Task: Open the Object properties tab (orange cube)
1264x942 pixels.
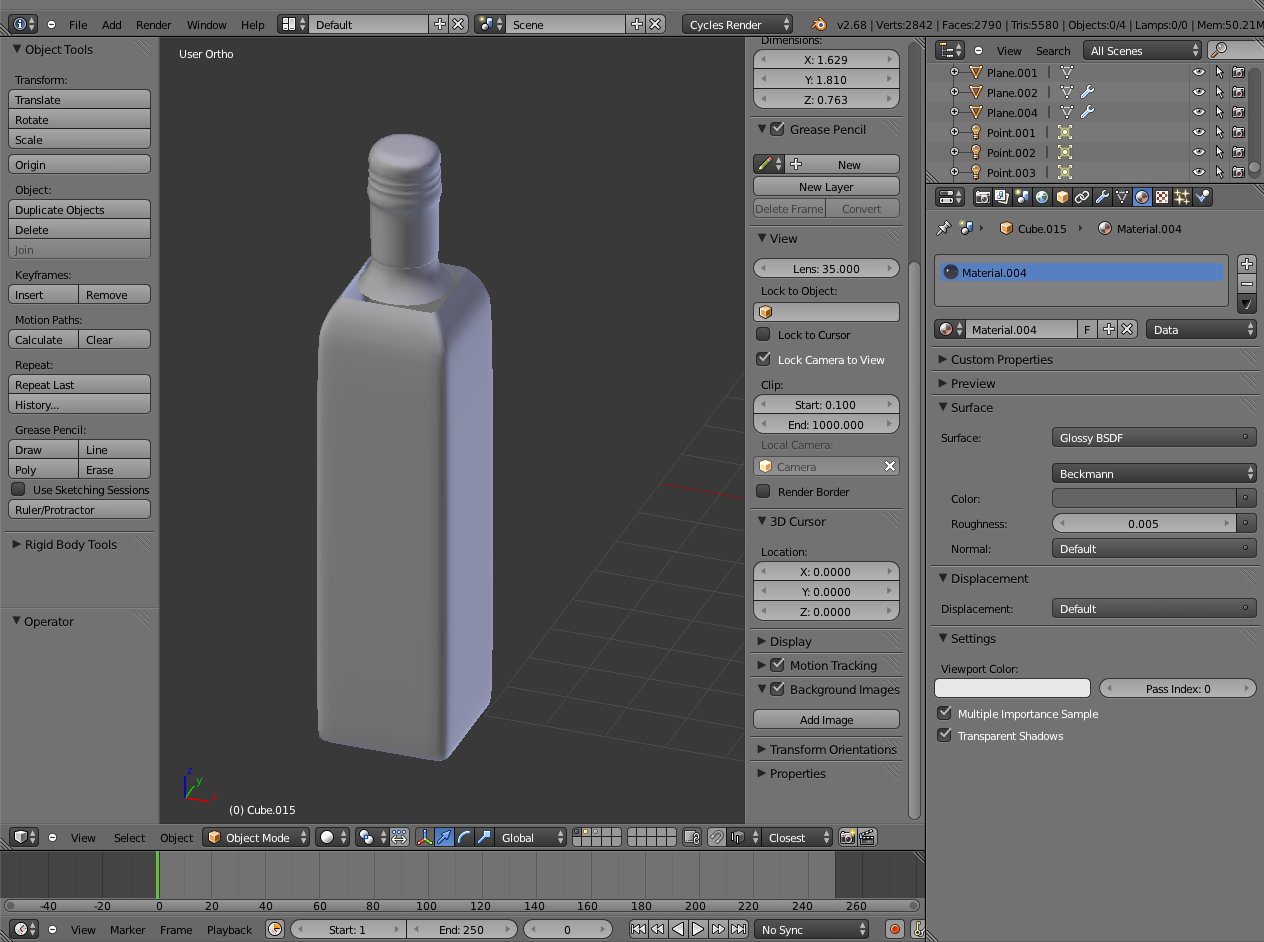Action: [1062, 197]
